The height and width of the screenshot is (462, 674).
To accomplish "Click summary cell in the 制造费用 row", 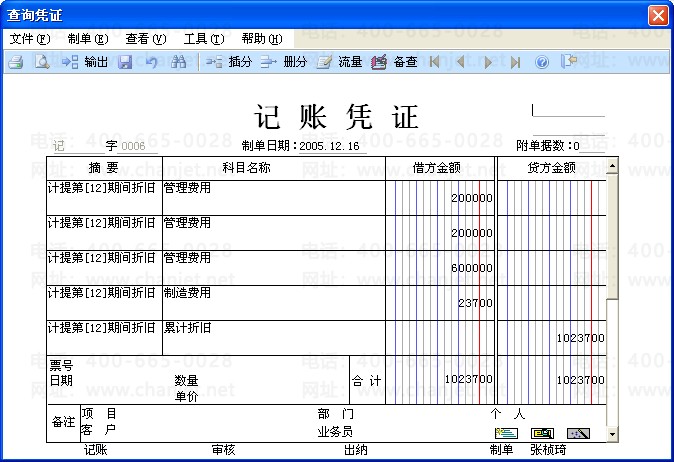I will pos(104,303).
